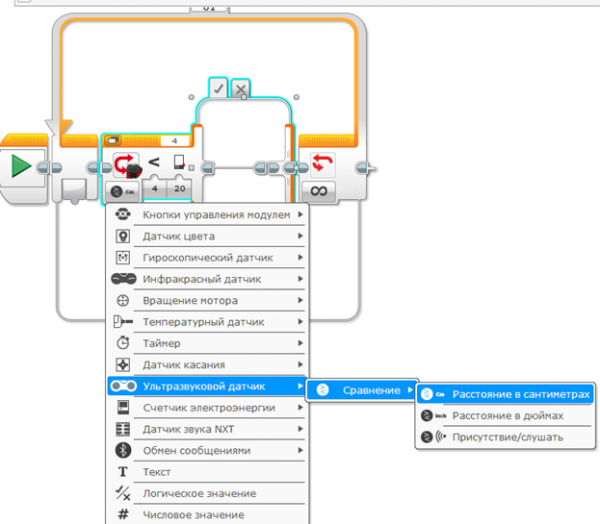The height and width of the screenshot is (524, 600).
Task: Click the motor rotation icon
Action: (x=123, y=300)
